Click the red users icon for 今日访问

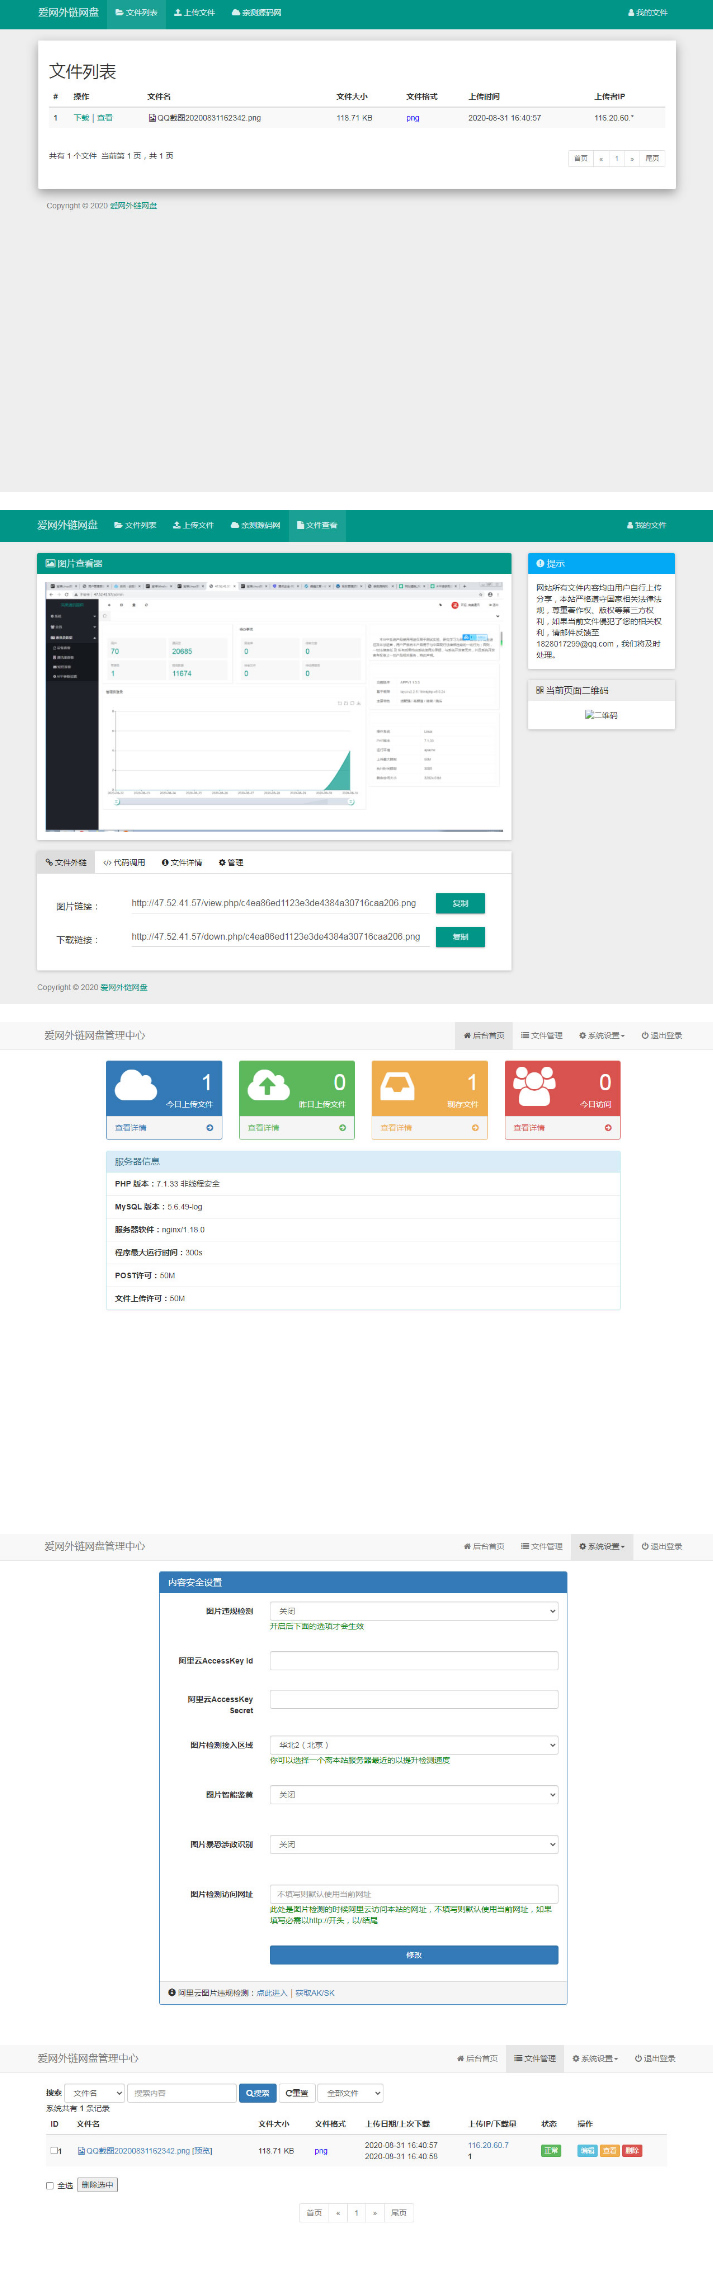tap(534, 1085)
